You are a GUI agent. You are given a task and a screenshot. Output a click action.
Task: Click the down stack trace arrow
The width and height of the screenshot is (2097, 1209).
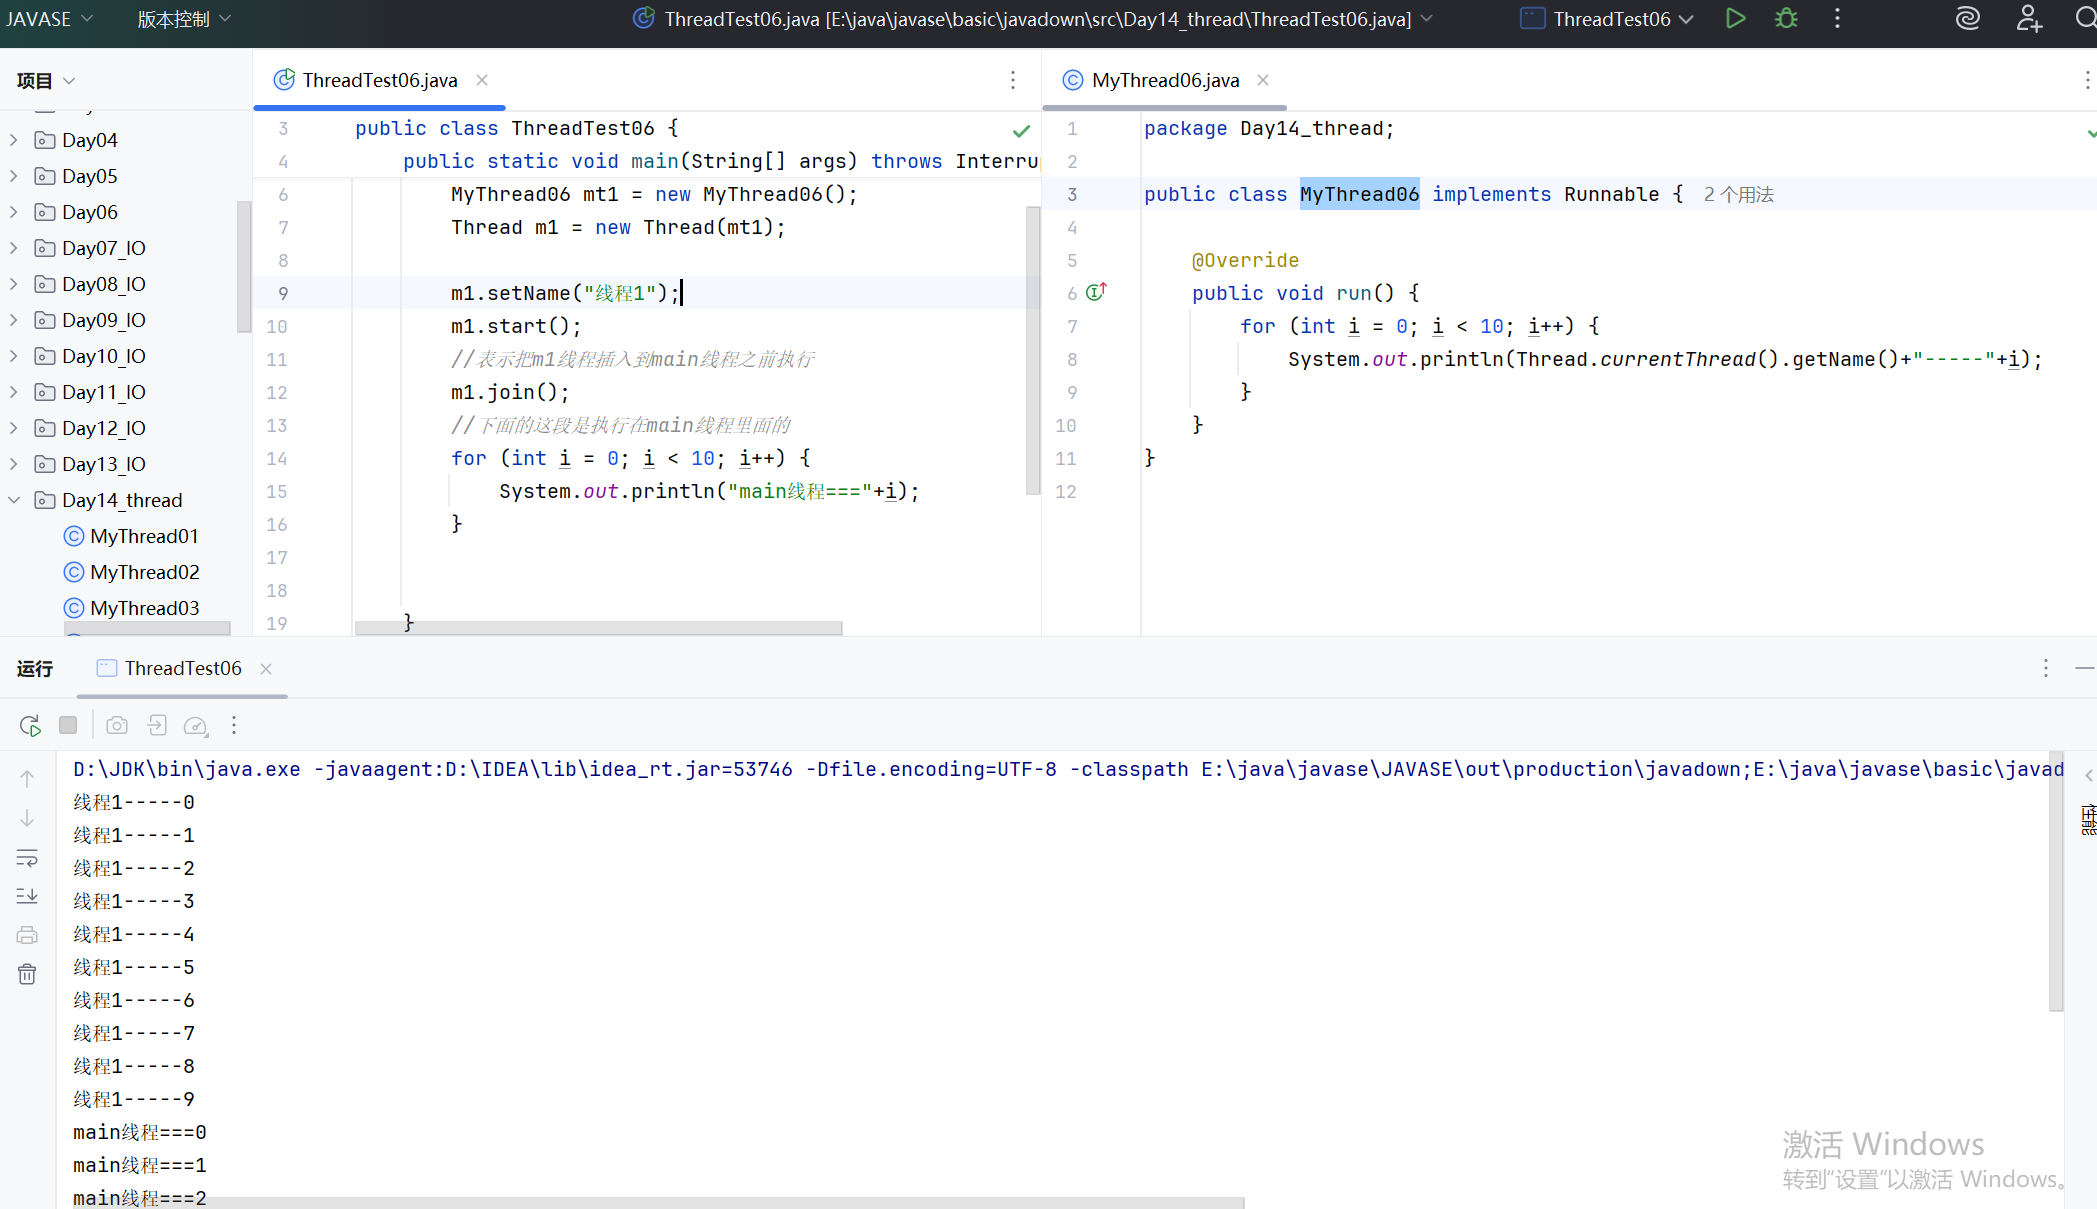[x=27, y=818]
